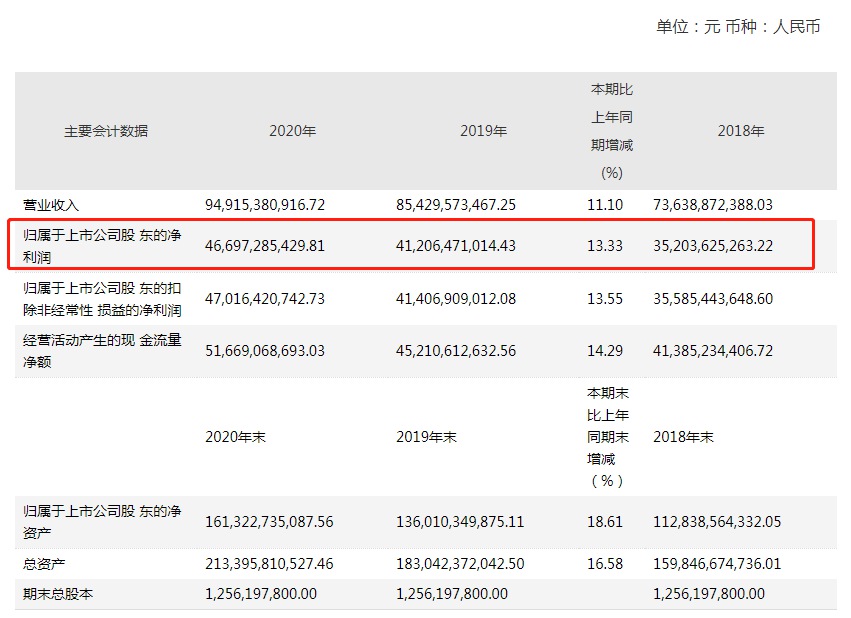Click the 经营活动产生的现金流量净额 row label
The height and width of the screenshot is (618, 851).
coord(102,351)
